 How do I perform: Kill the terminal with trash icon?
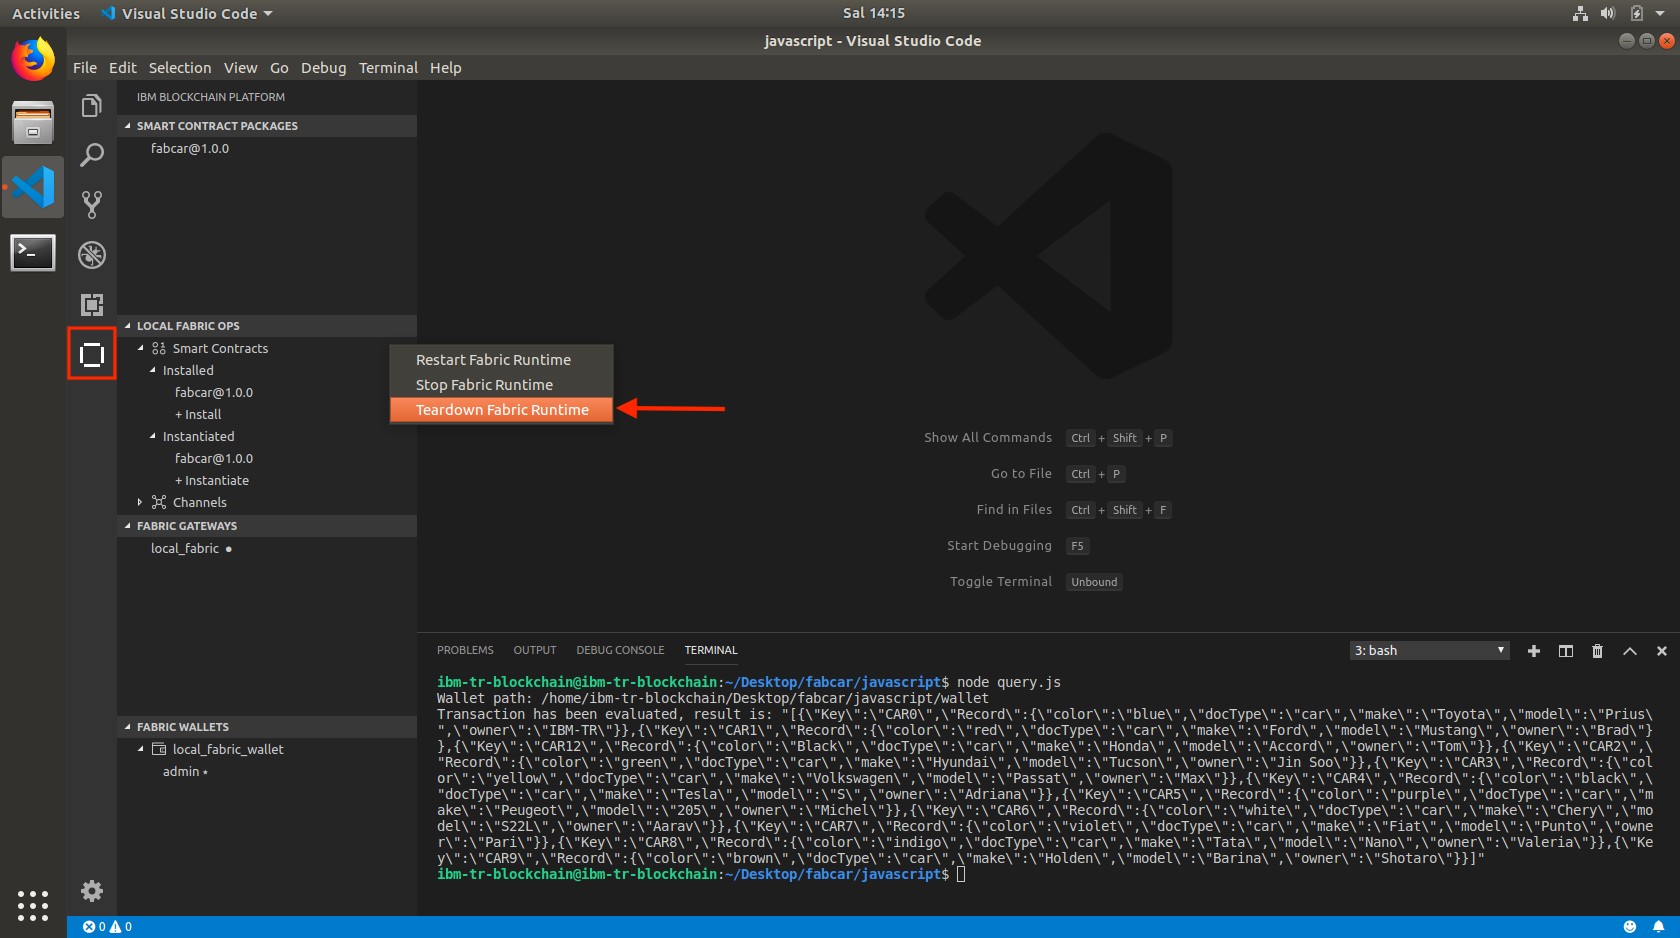[x=1597, y=651]
